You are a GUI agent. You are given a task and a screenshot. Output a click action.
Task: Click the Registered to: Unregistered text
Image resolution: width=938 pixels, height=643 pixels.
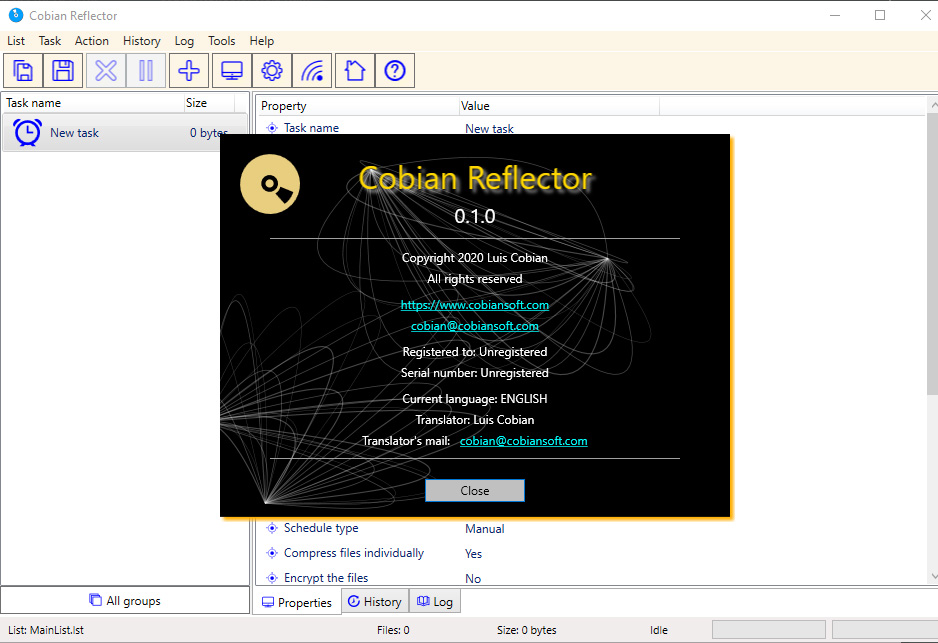pyautogui.click(x=475, y=352)
